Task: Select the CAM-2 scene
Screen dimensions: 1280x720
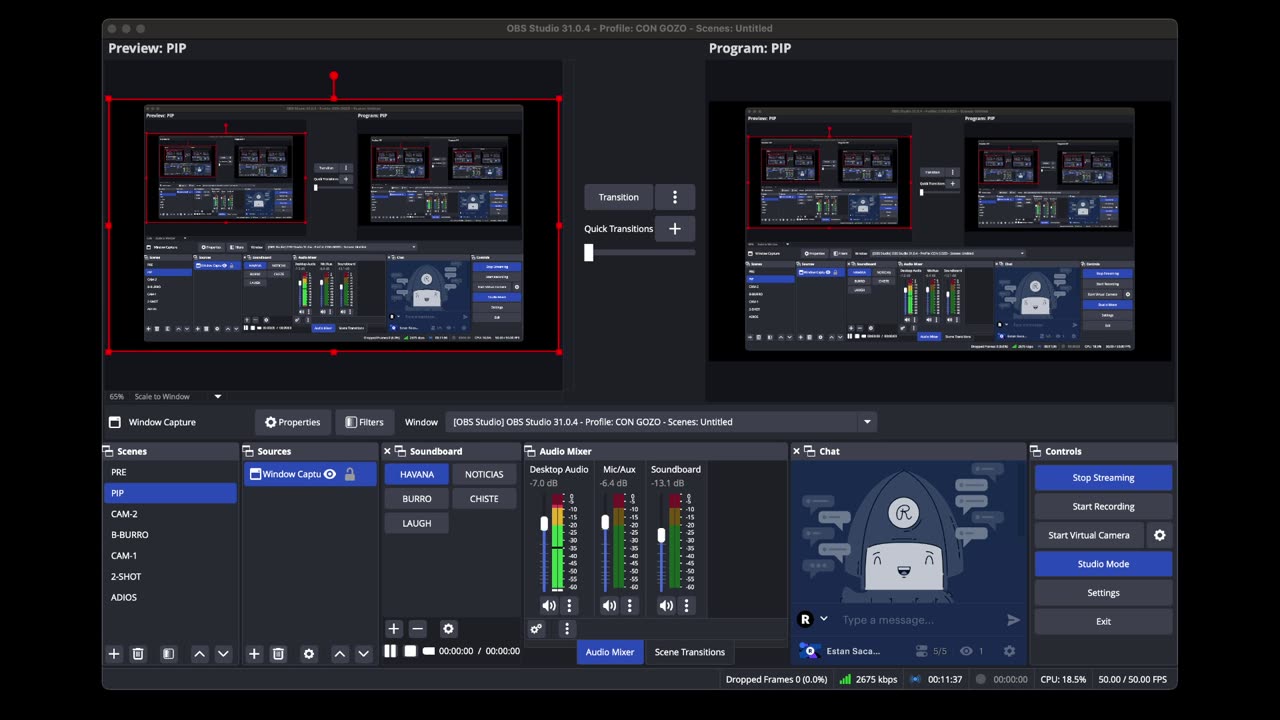Action: (x=170, y=514)
